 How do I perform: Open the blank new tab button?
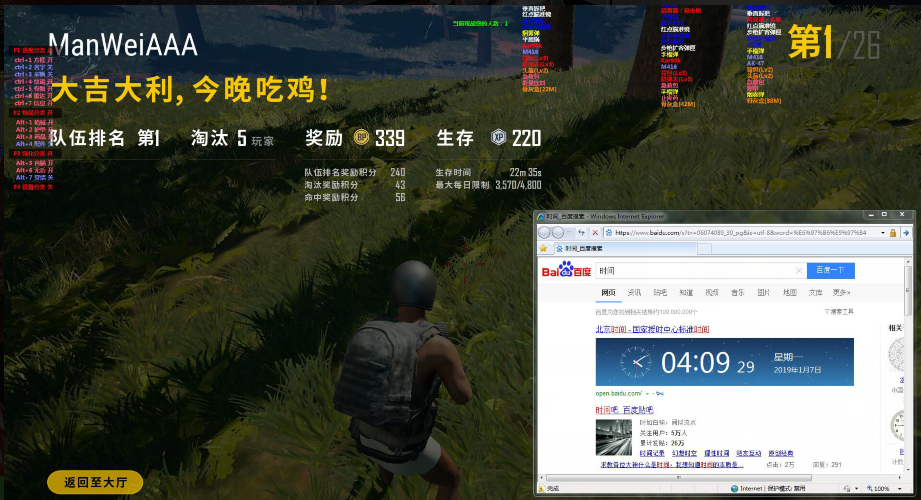coord(704,249)
